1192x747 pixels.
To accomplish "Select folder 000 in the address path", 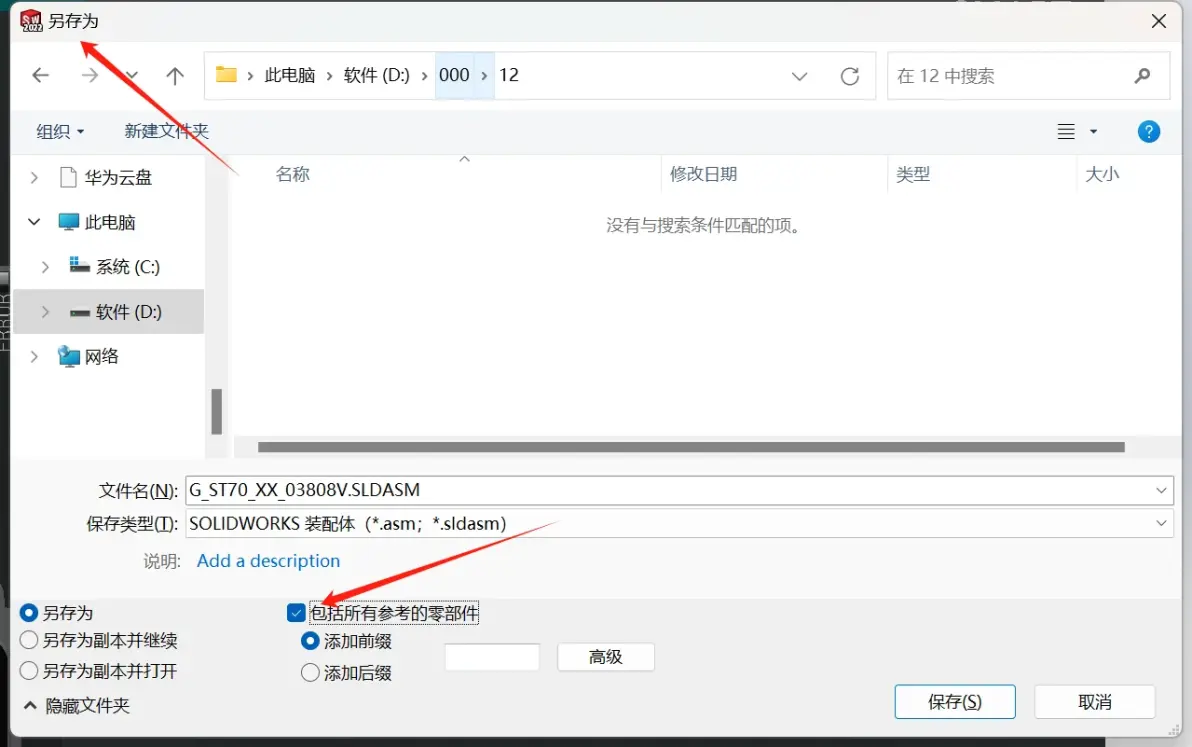I will [x=454, y=75].
